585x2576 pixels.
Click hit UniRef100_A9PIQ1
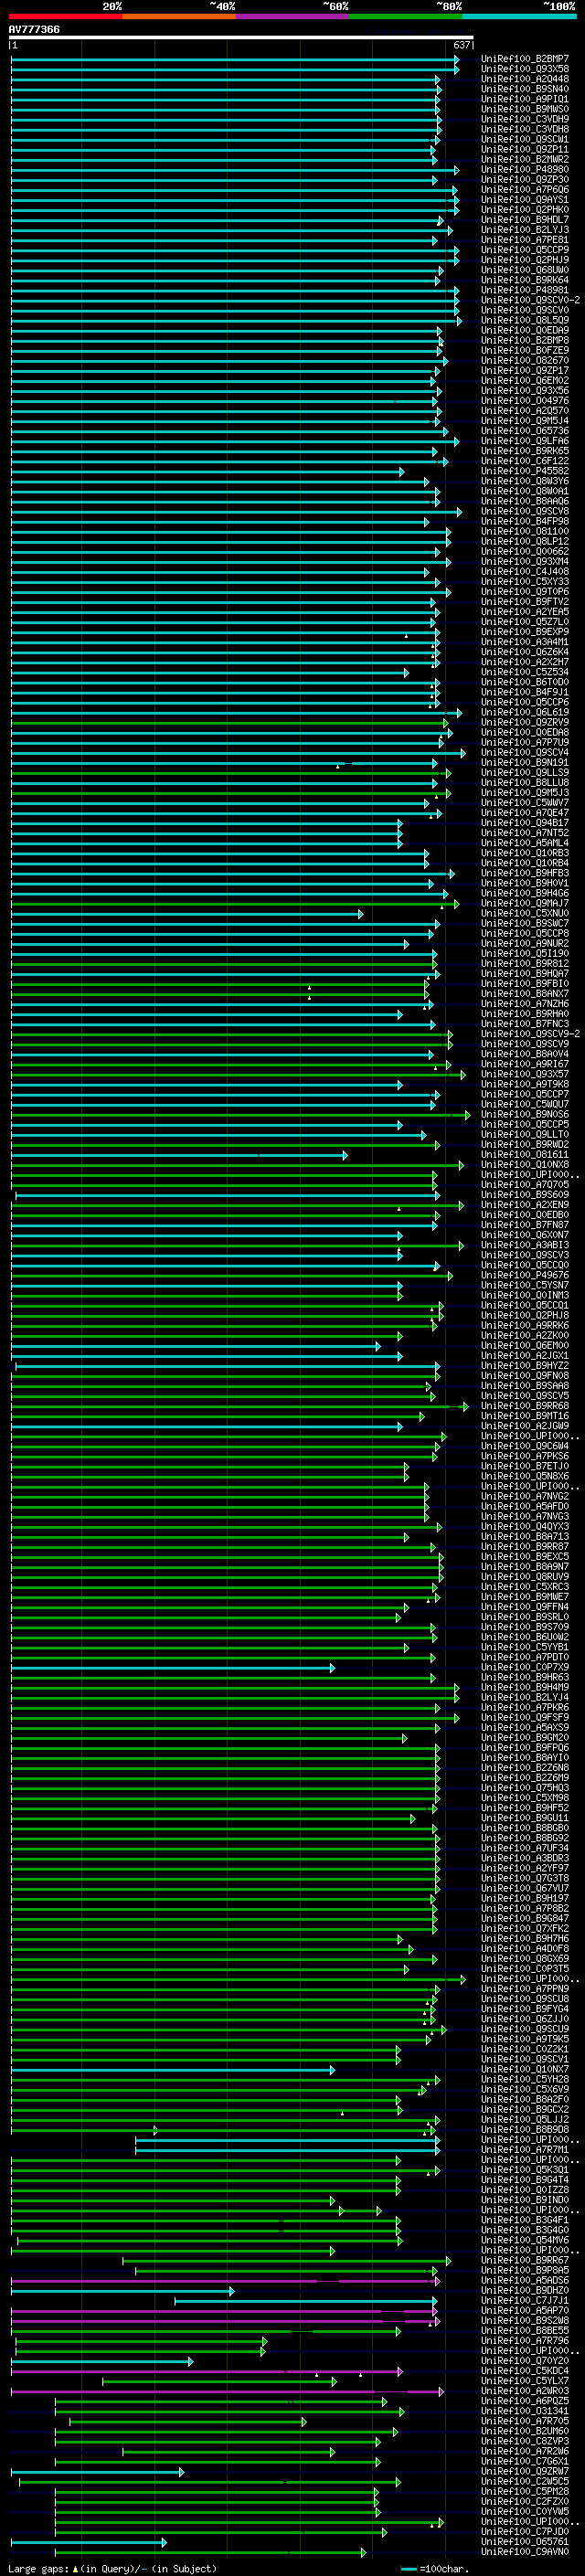524,99
